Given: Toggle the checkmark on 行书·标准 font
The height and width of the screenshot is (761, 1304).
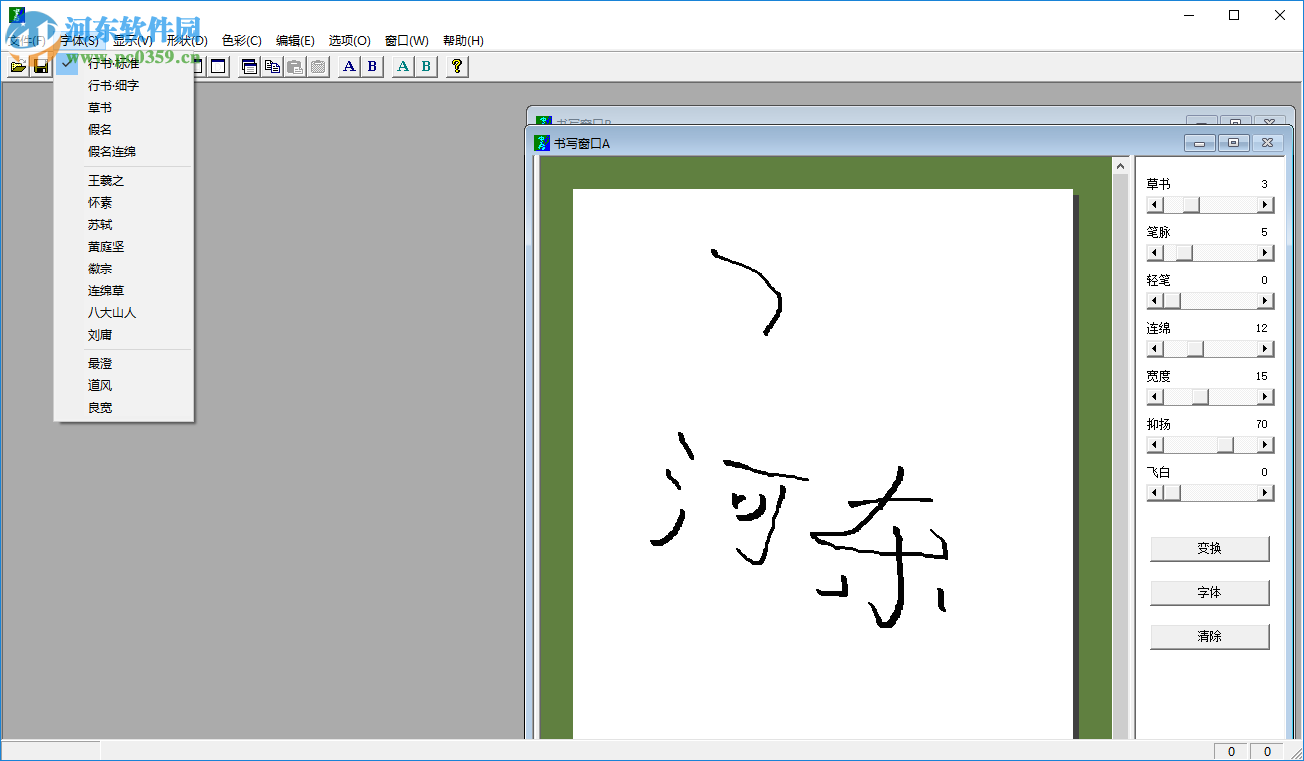Looking at the screenshot, I should 113,63.
